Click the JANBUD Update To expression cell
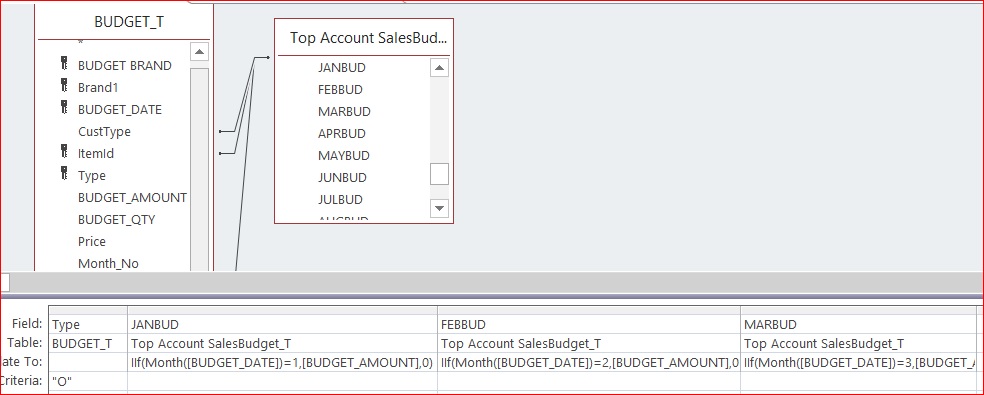 point(282,362)
